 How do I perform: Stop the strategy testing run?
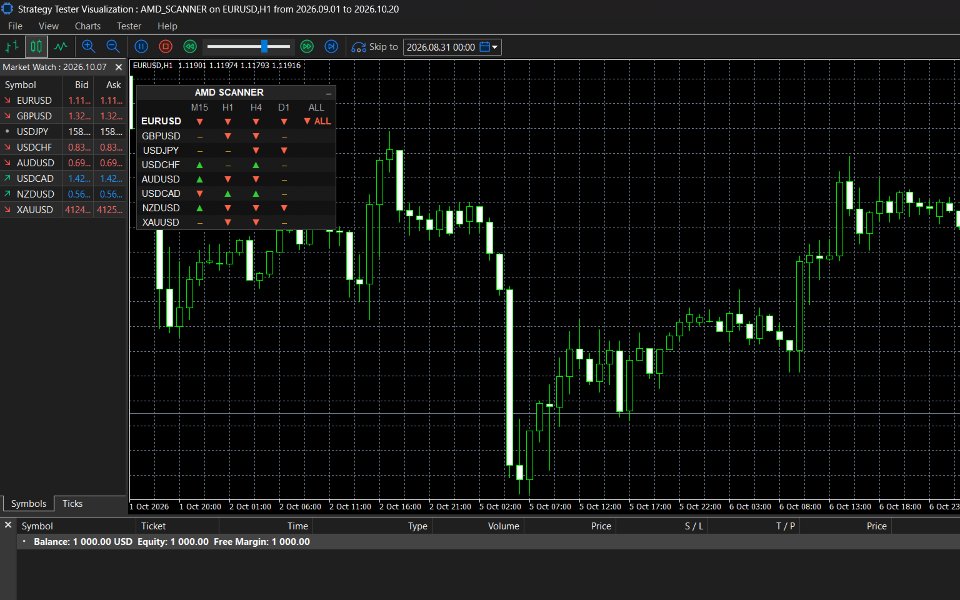165,47
